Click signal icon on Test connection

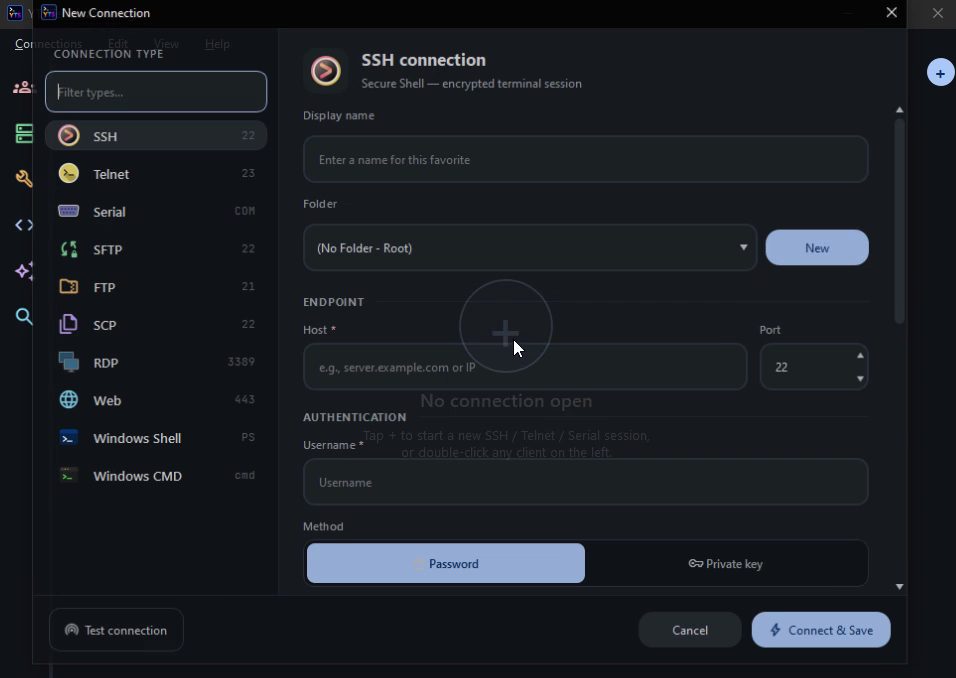(x=71, y=630)
